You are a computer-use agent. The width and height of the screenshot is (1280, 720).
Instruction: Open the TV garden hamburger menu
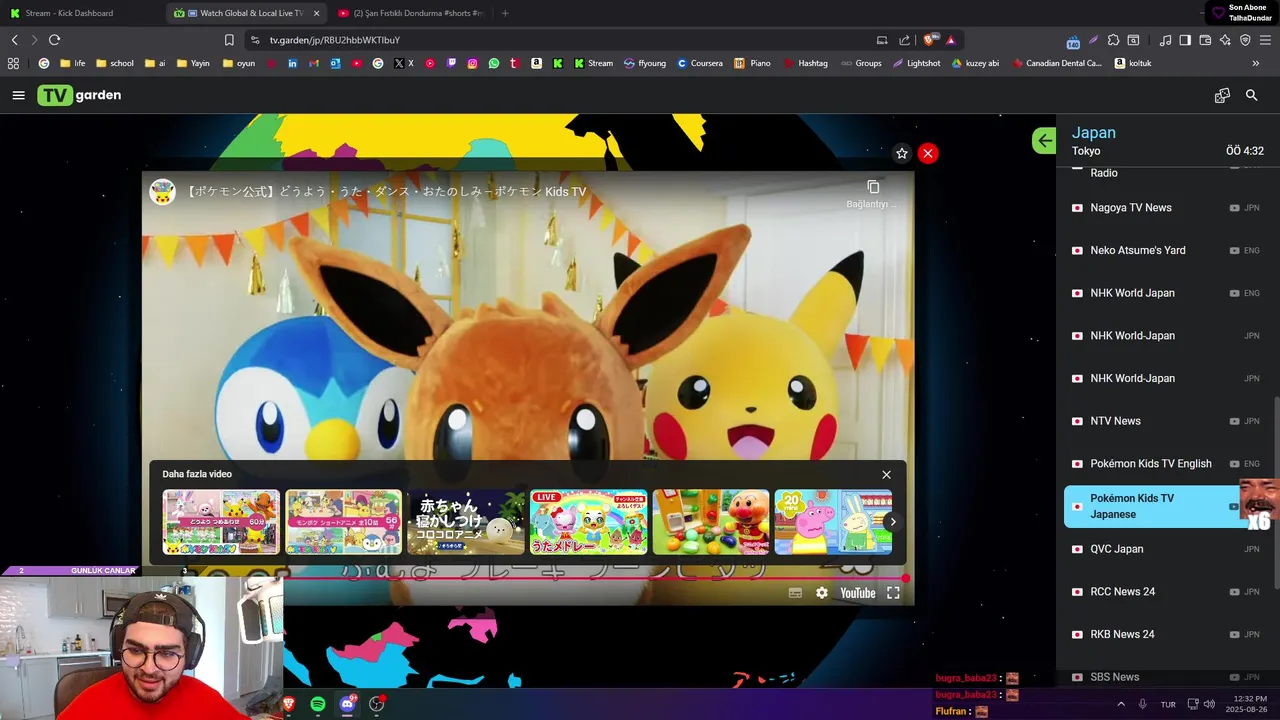(x=18, y=95)
